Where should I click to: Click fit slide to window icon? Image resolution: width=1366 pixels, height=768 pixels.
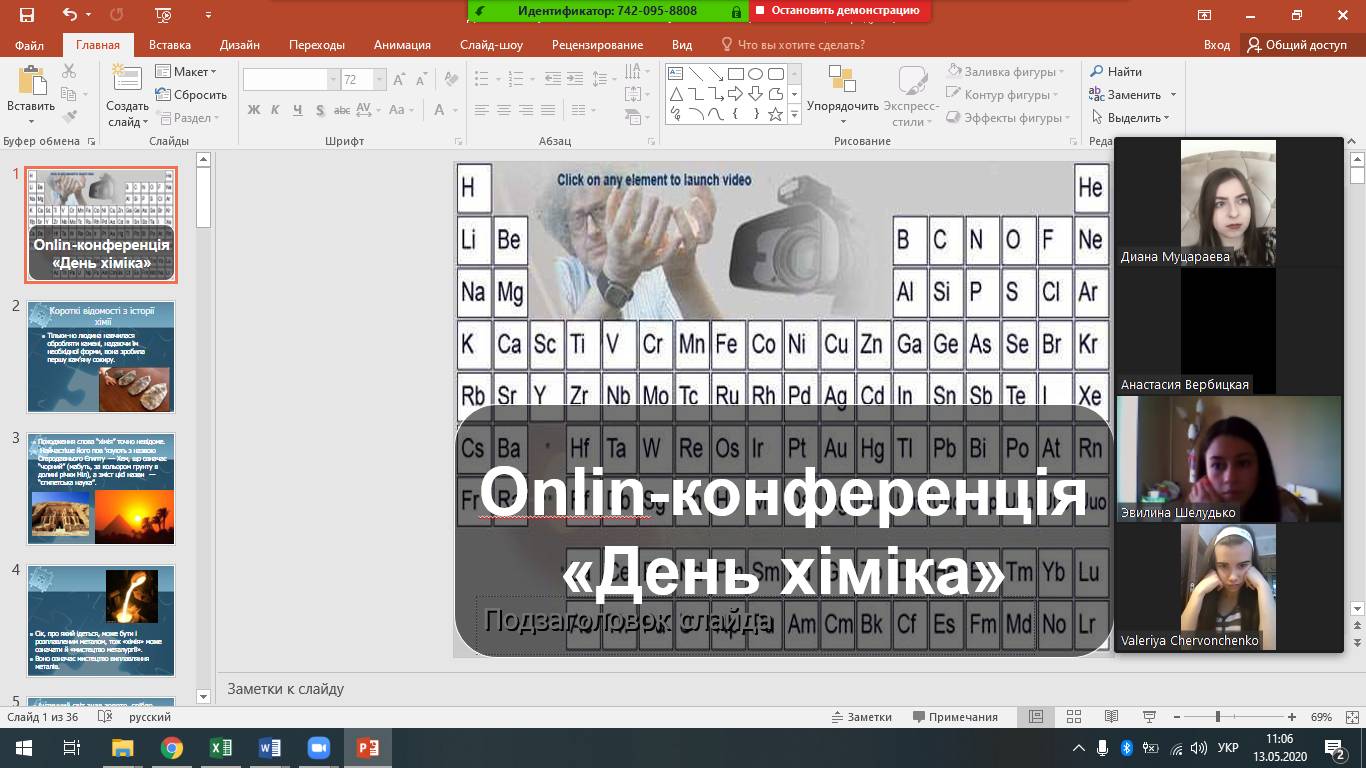coord(1349,717)
